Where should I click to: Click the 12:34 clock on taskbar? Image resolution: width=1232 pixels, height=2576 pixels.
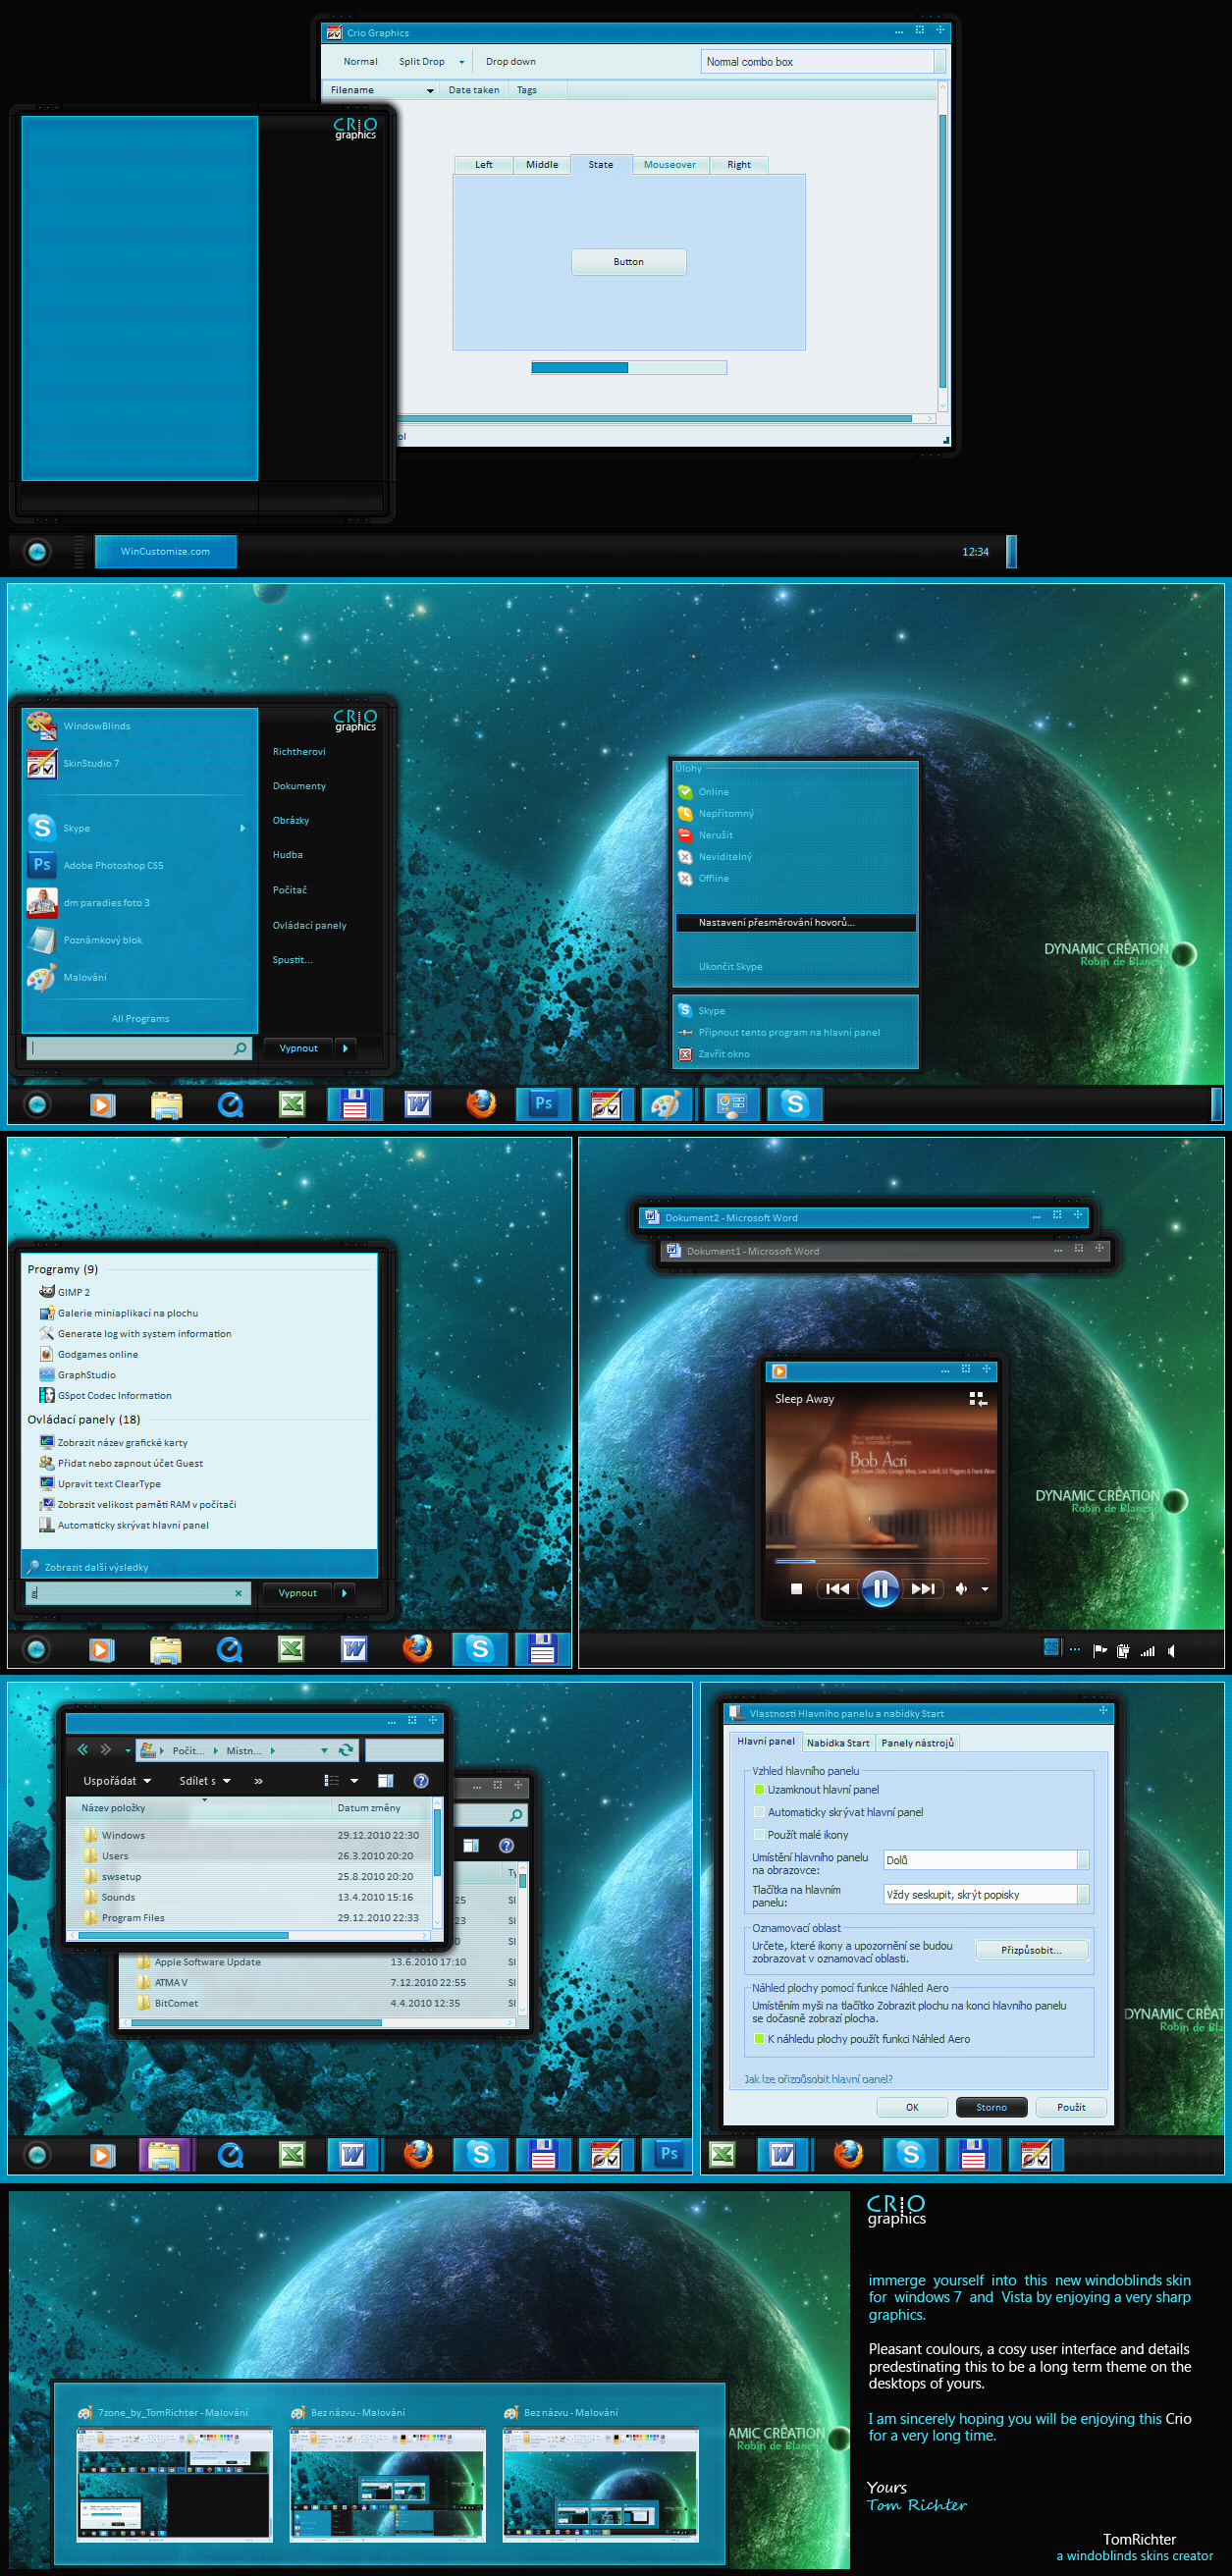pos(975,552)
